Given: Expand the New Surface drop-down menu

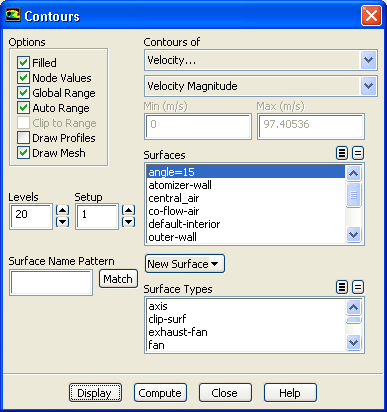Looking at the screenshot, I should click(185, 264).
